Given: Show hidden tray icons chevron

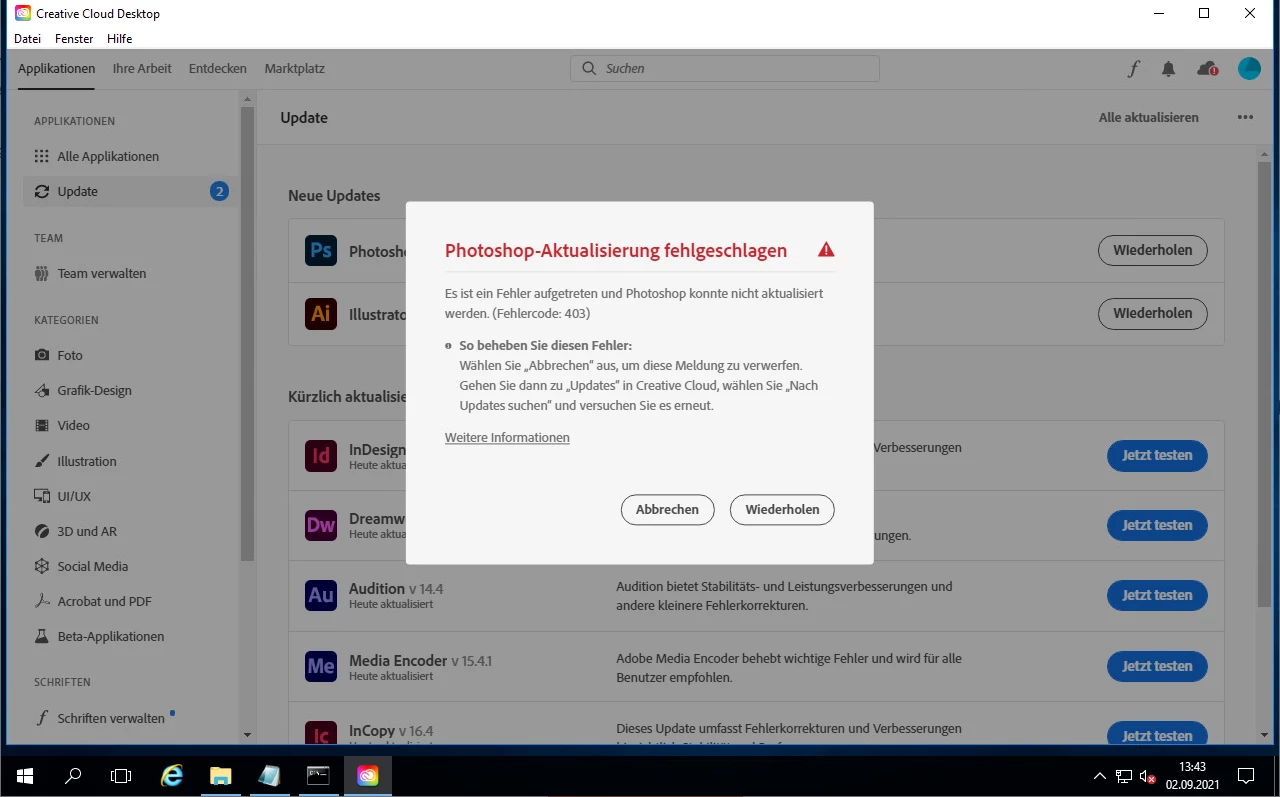Looking at the screenshot, I should [x=1100, y=776].
